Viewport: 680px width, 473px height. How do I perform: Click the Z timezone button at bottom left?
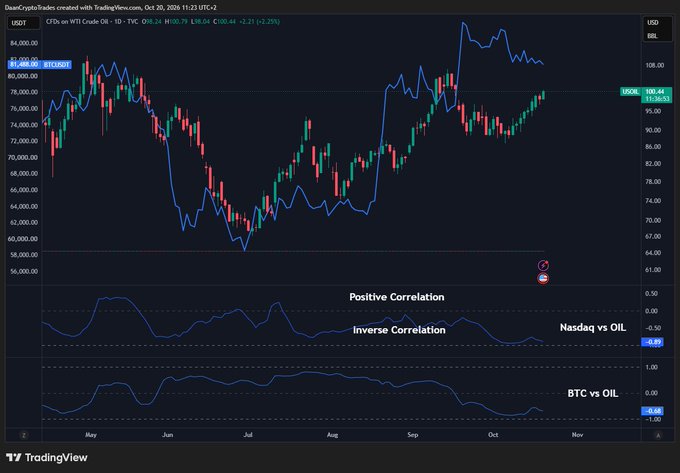pyautogui.click(x=24, y=435)
